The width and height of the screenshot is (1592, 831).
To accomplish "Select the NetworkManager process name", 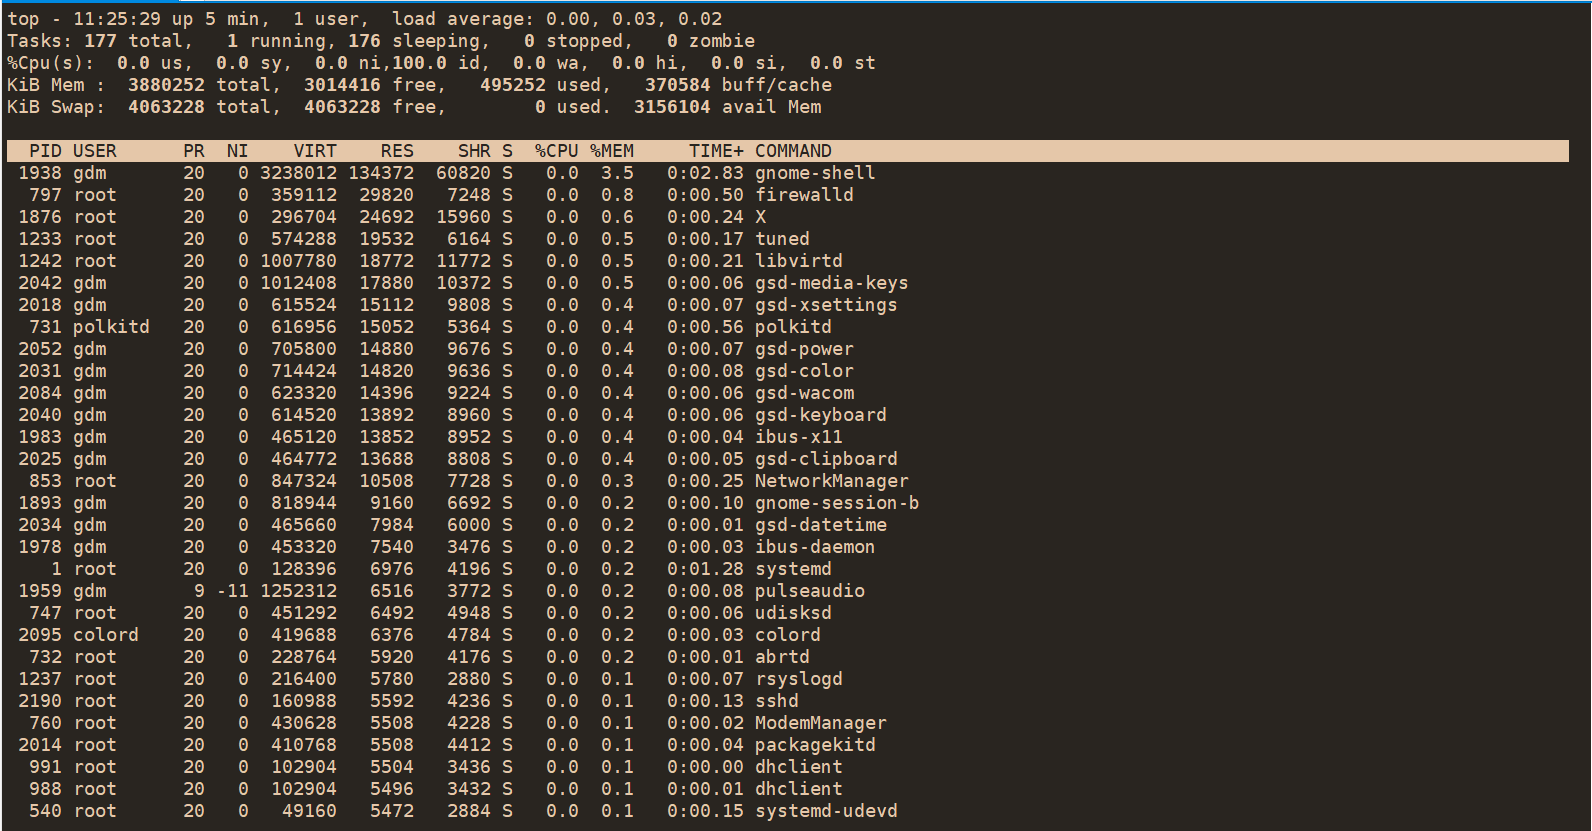I will point(832,481).
